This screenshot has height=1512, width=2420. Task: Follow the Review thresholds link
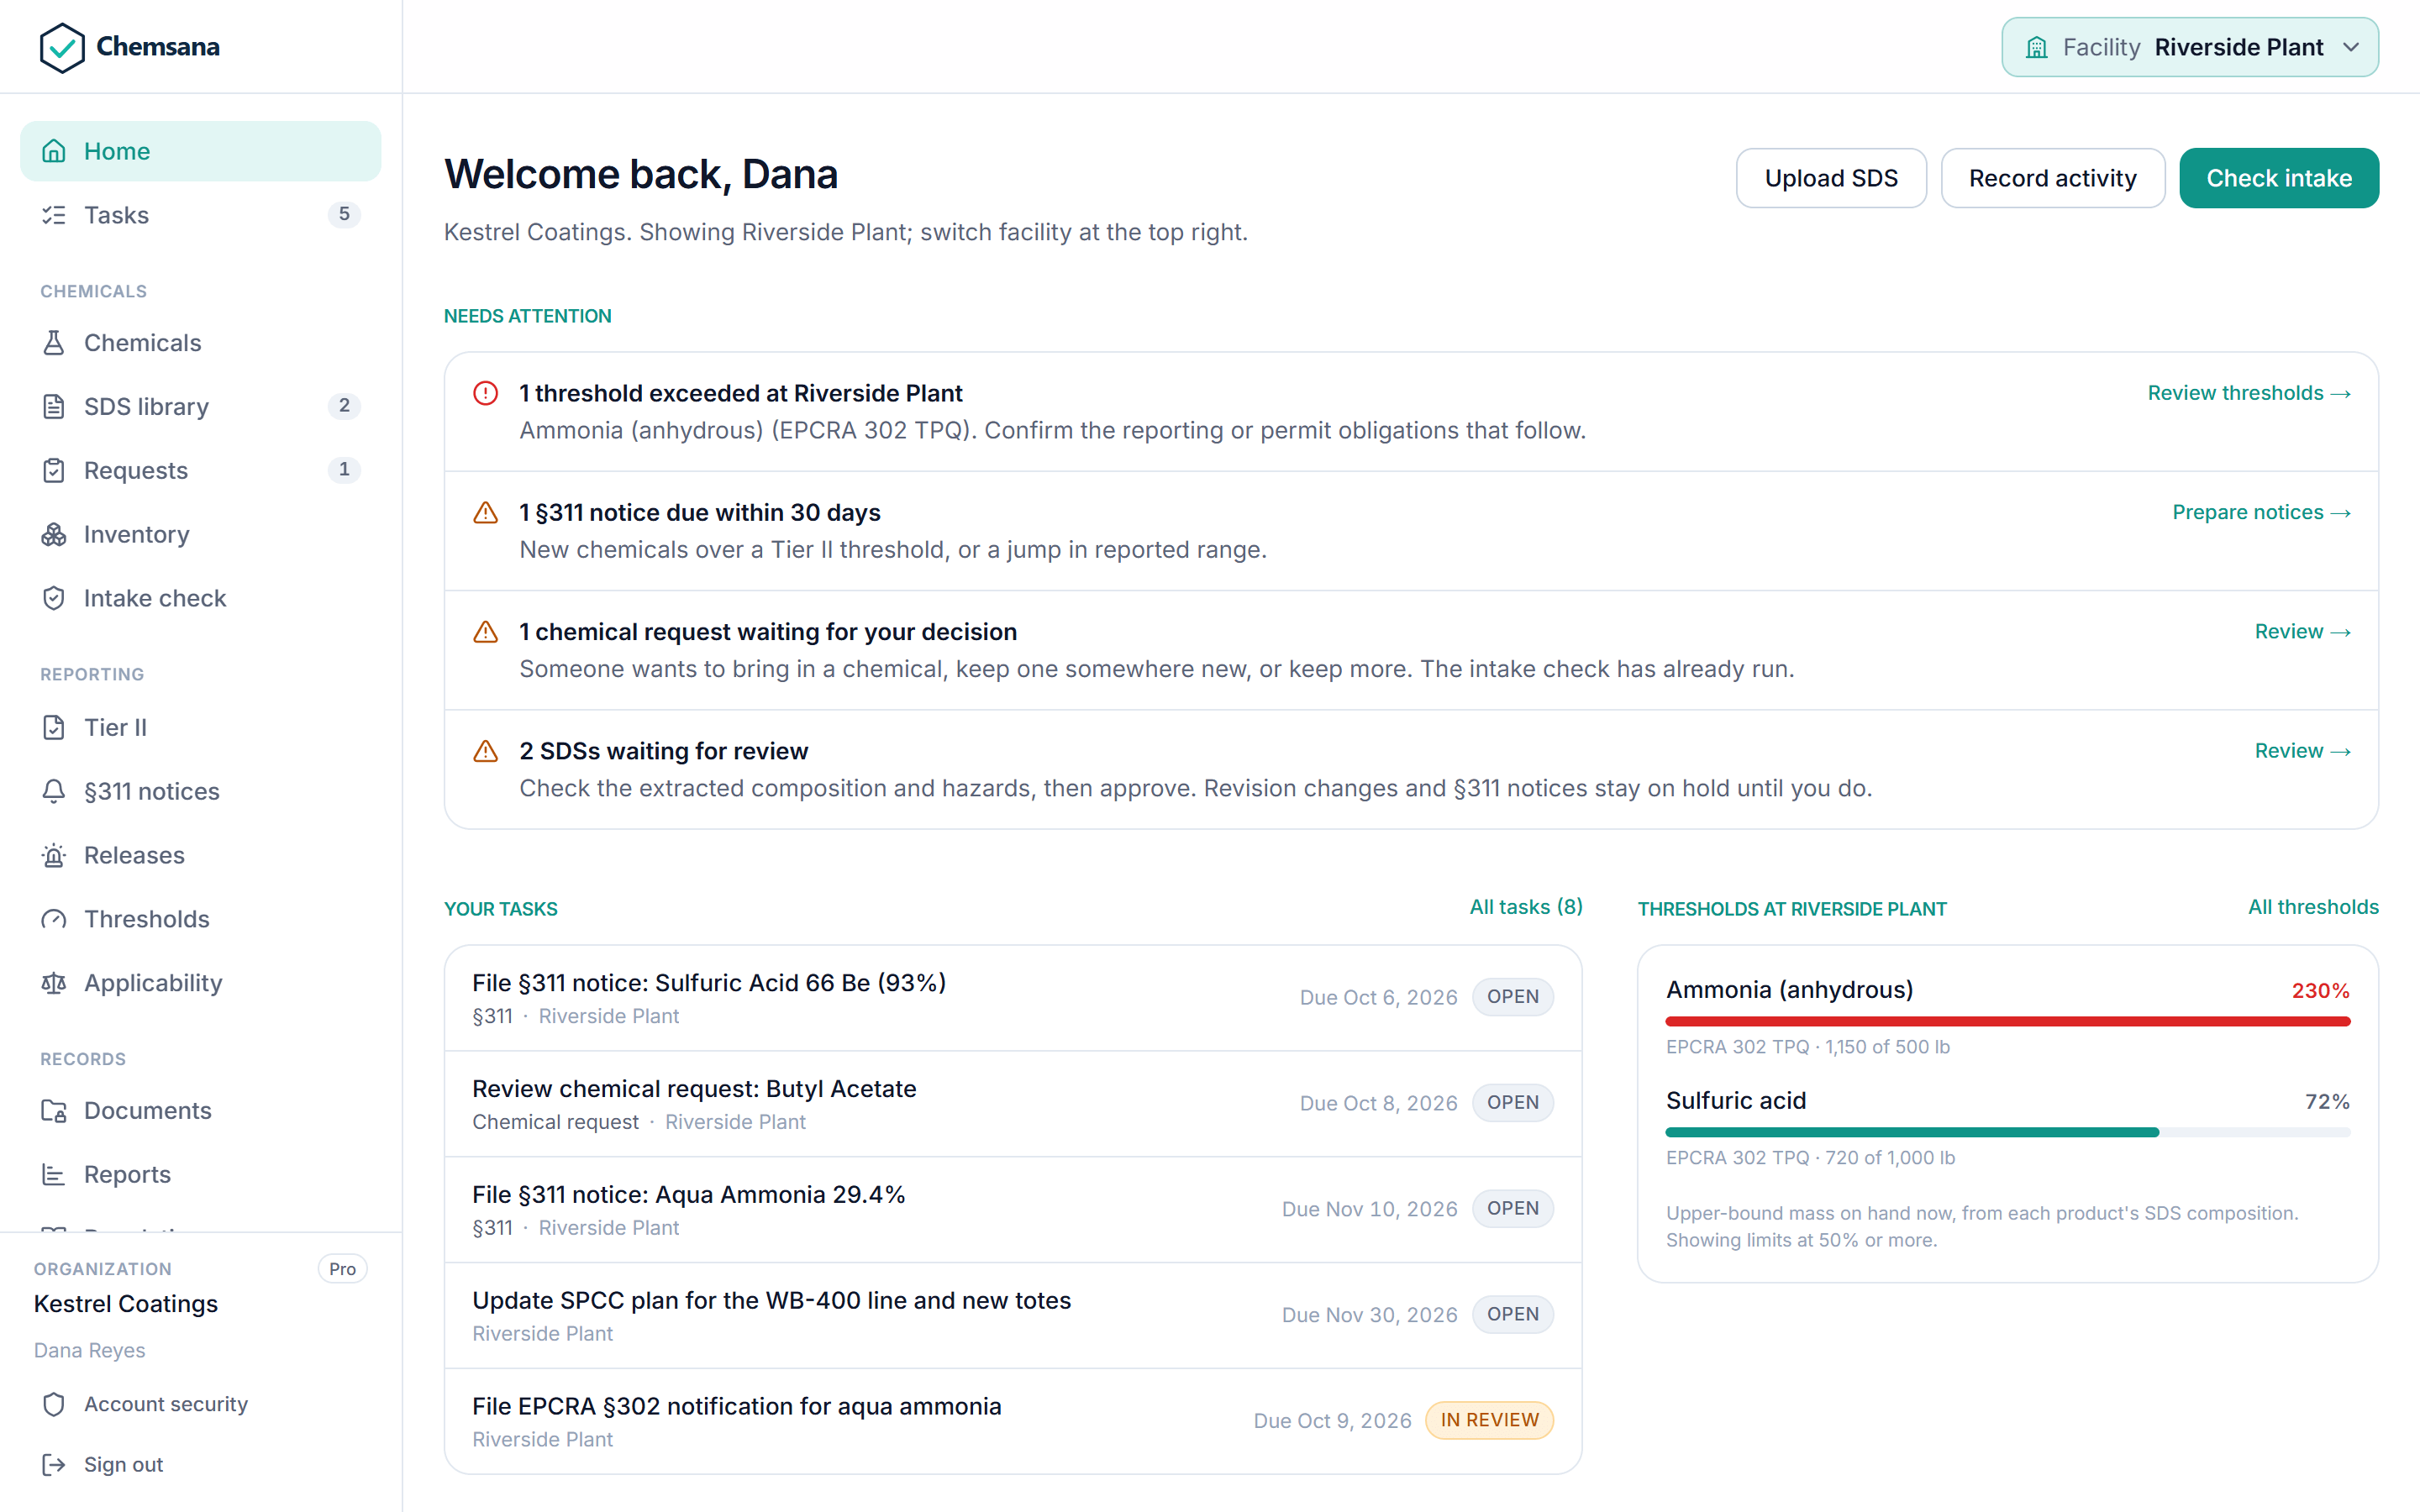(x=2249, y=393)
